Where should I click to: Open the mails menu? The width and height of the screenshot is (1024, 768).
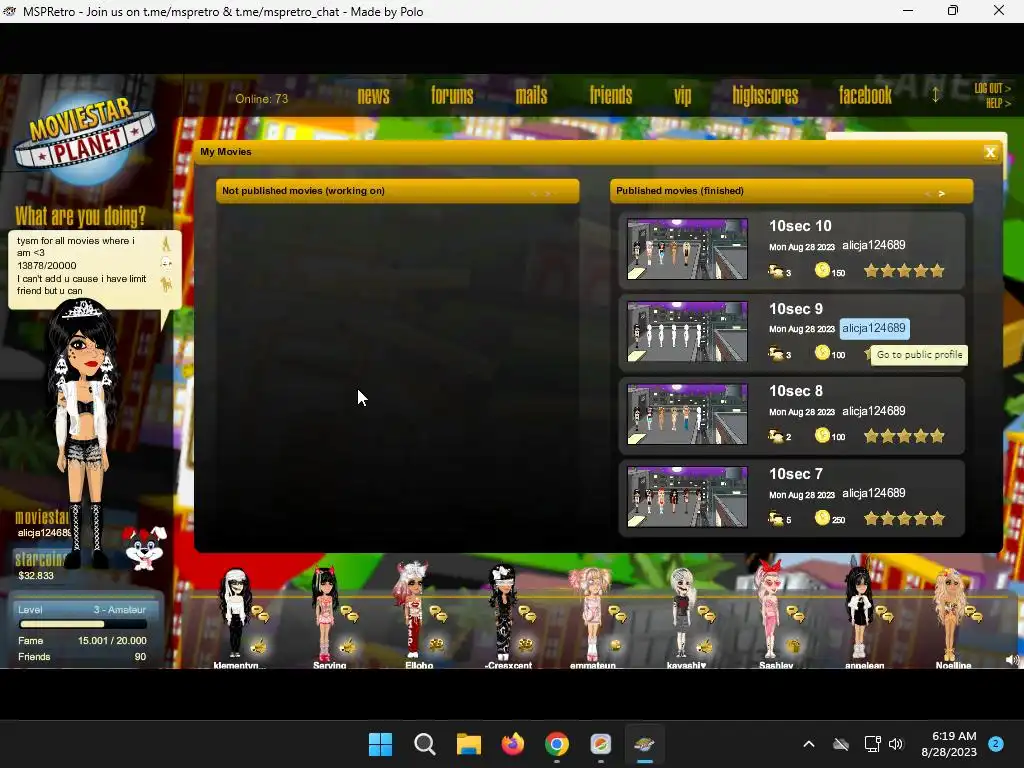(532, 96)
